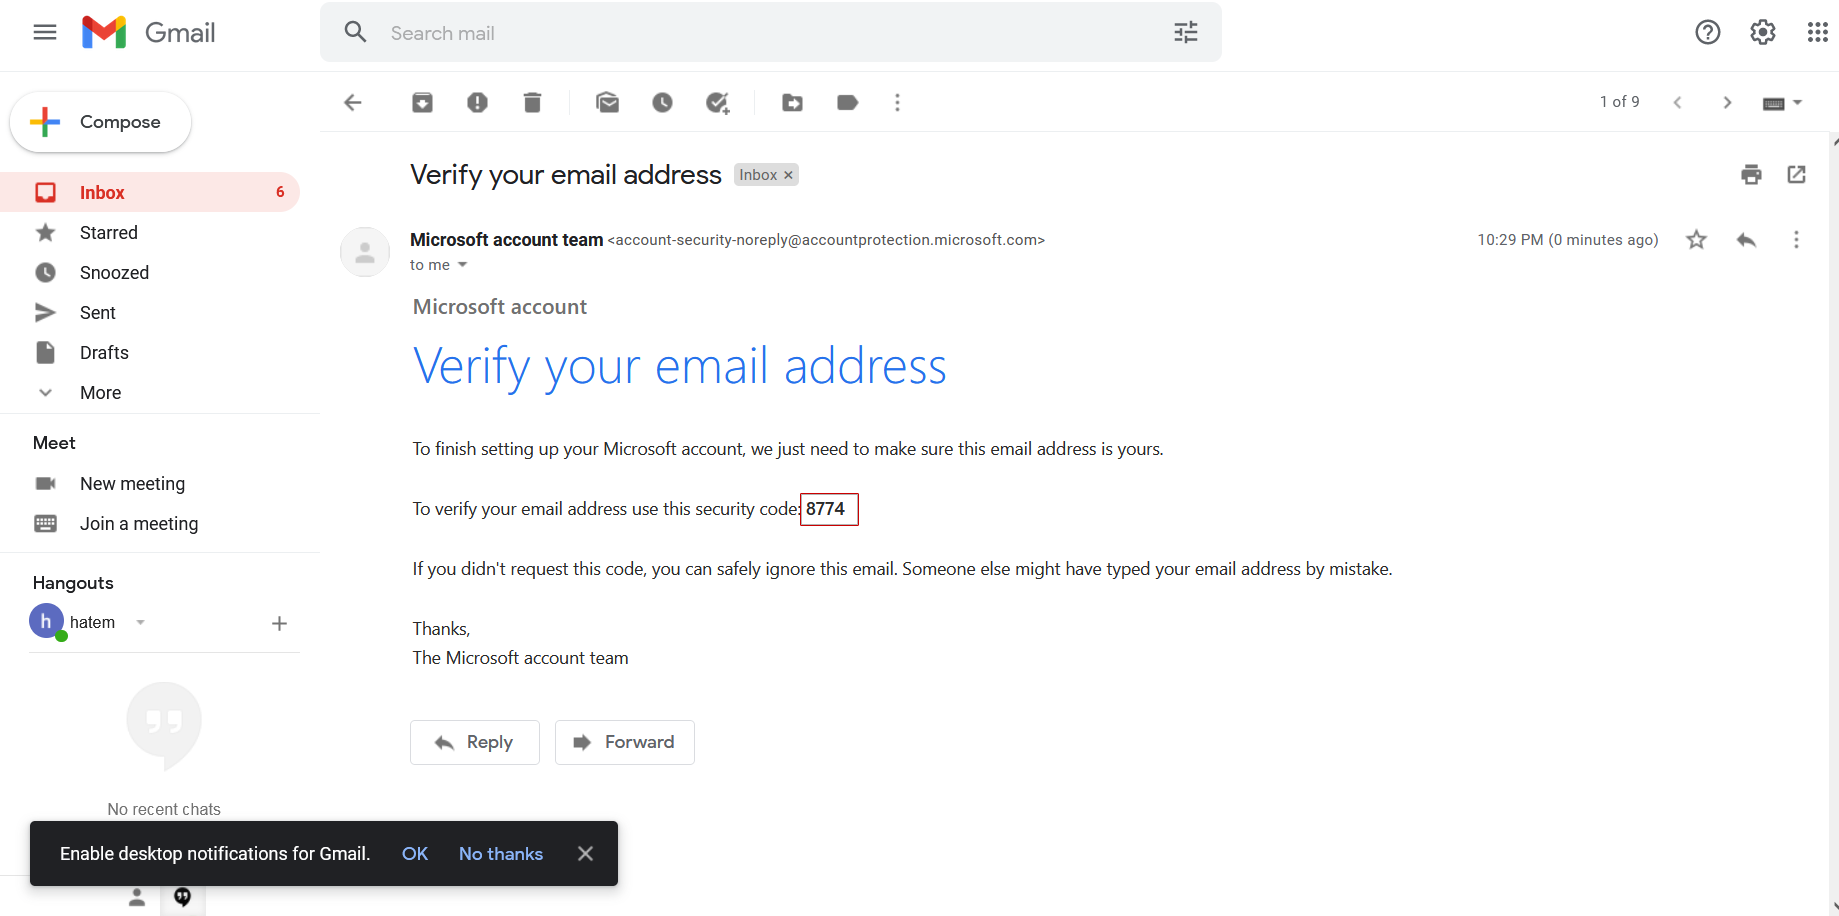1839x916 pixels.
Task: Mark the email as unread
Action: [x=607, y=102]
